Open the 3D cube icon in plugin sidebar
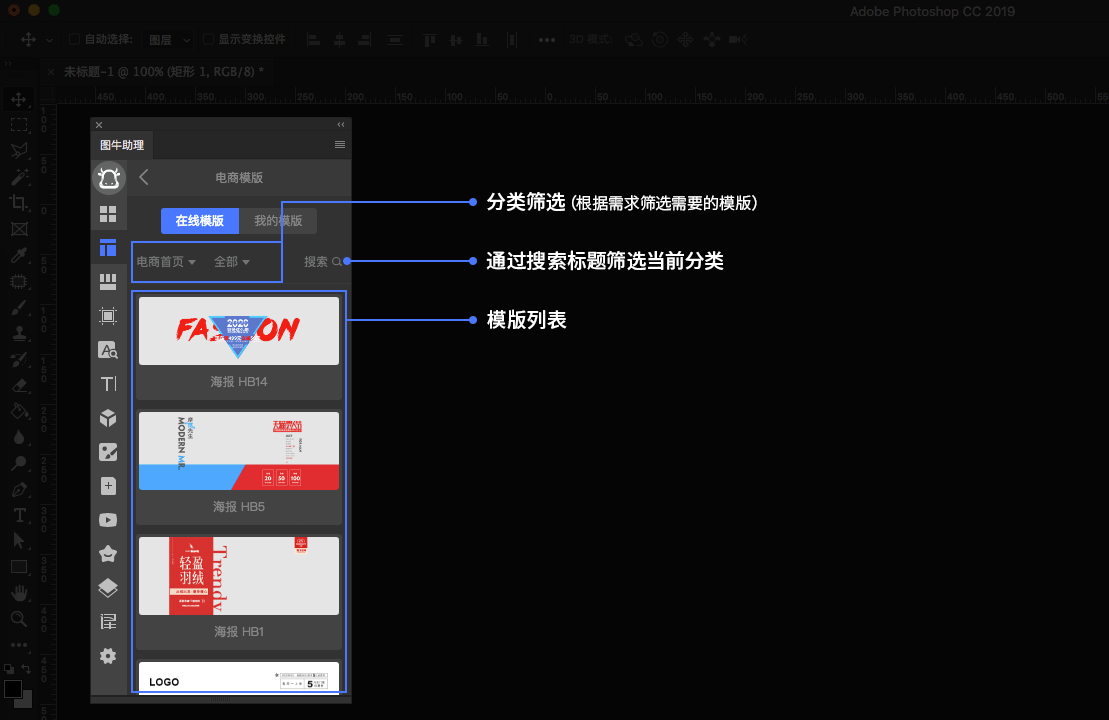Image resolution: width=1109 pixels, height=720 pixels. pos(108,418)
